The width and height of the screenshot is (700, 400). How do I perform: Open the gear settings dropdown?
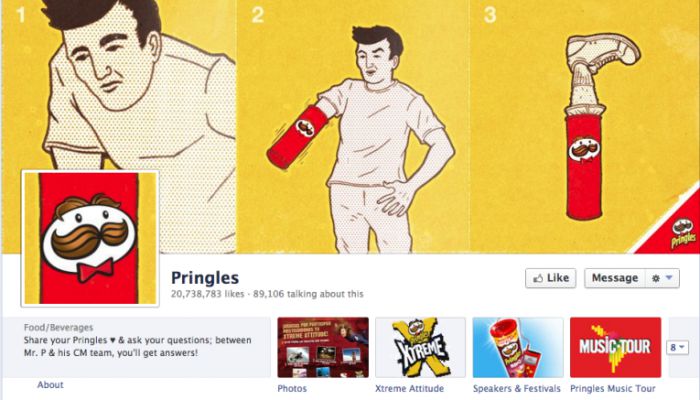click(660, 277)
